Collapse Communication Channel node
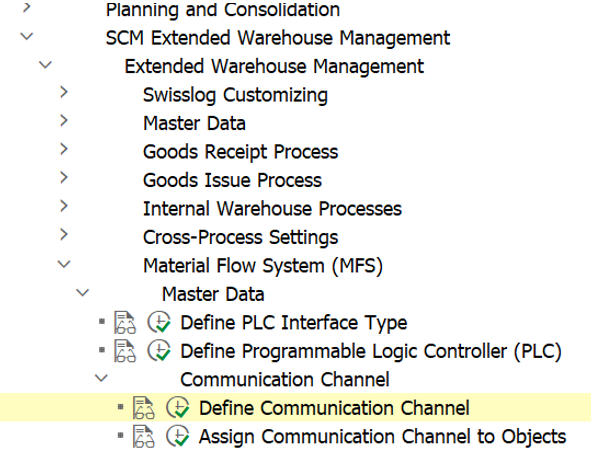 click(101, 378)
